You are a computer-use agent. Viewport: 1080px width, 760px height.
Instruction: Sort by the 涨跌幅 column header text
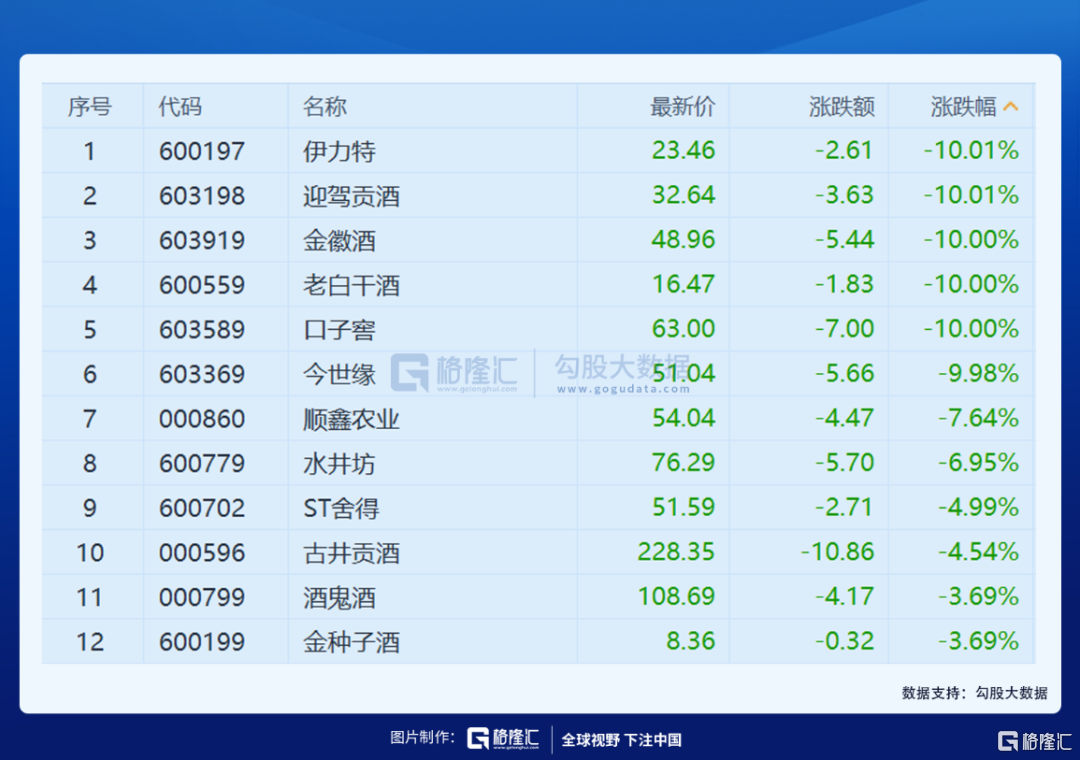click(x=964, y=107)
